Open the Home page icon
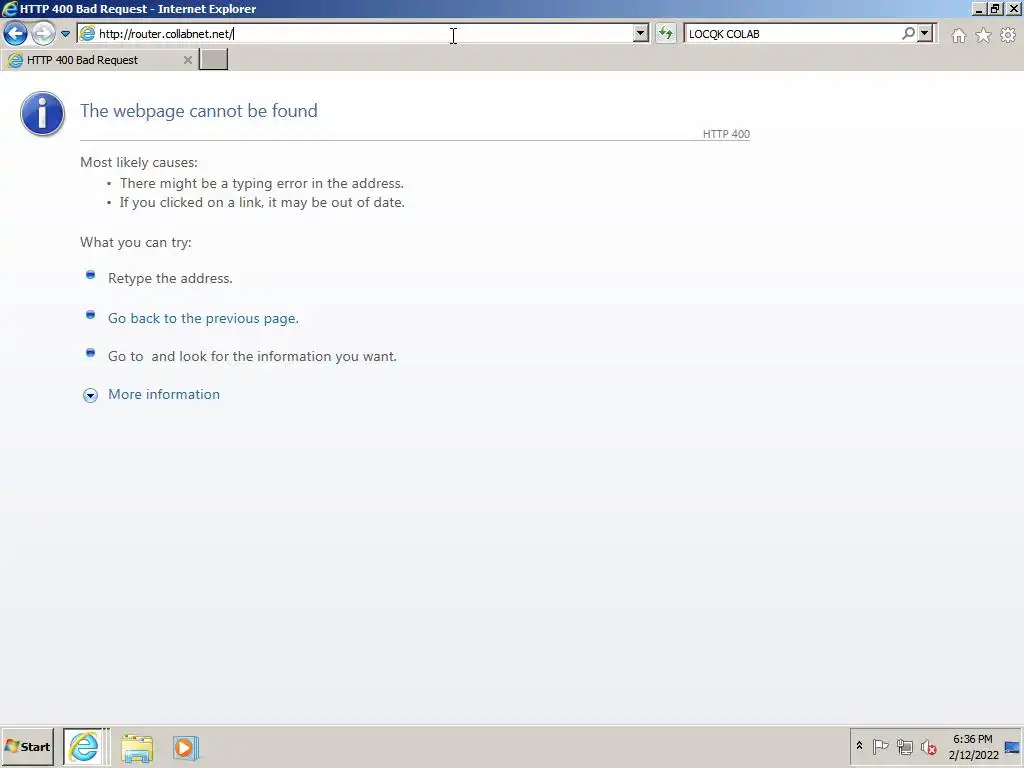This screenshot has width=1024, height=768. [959, 35]
